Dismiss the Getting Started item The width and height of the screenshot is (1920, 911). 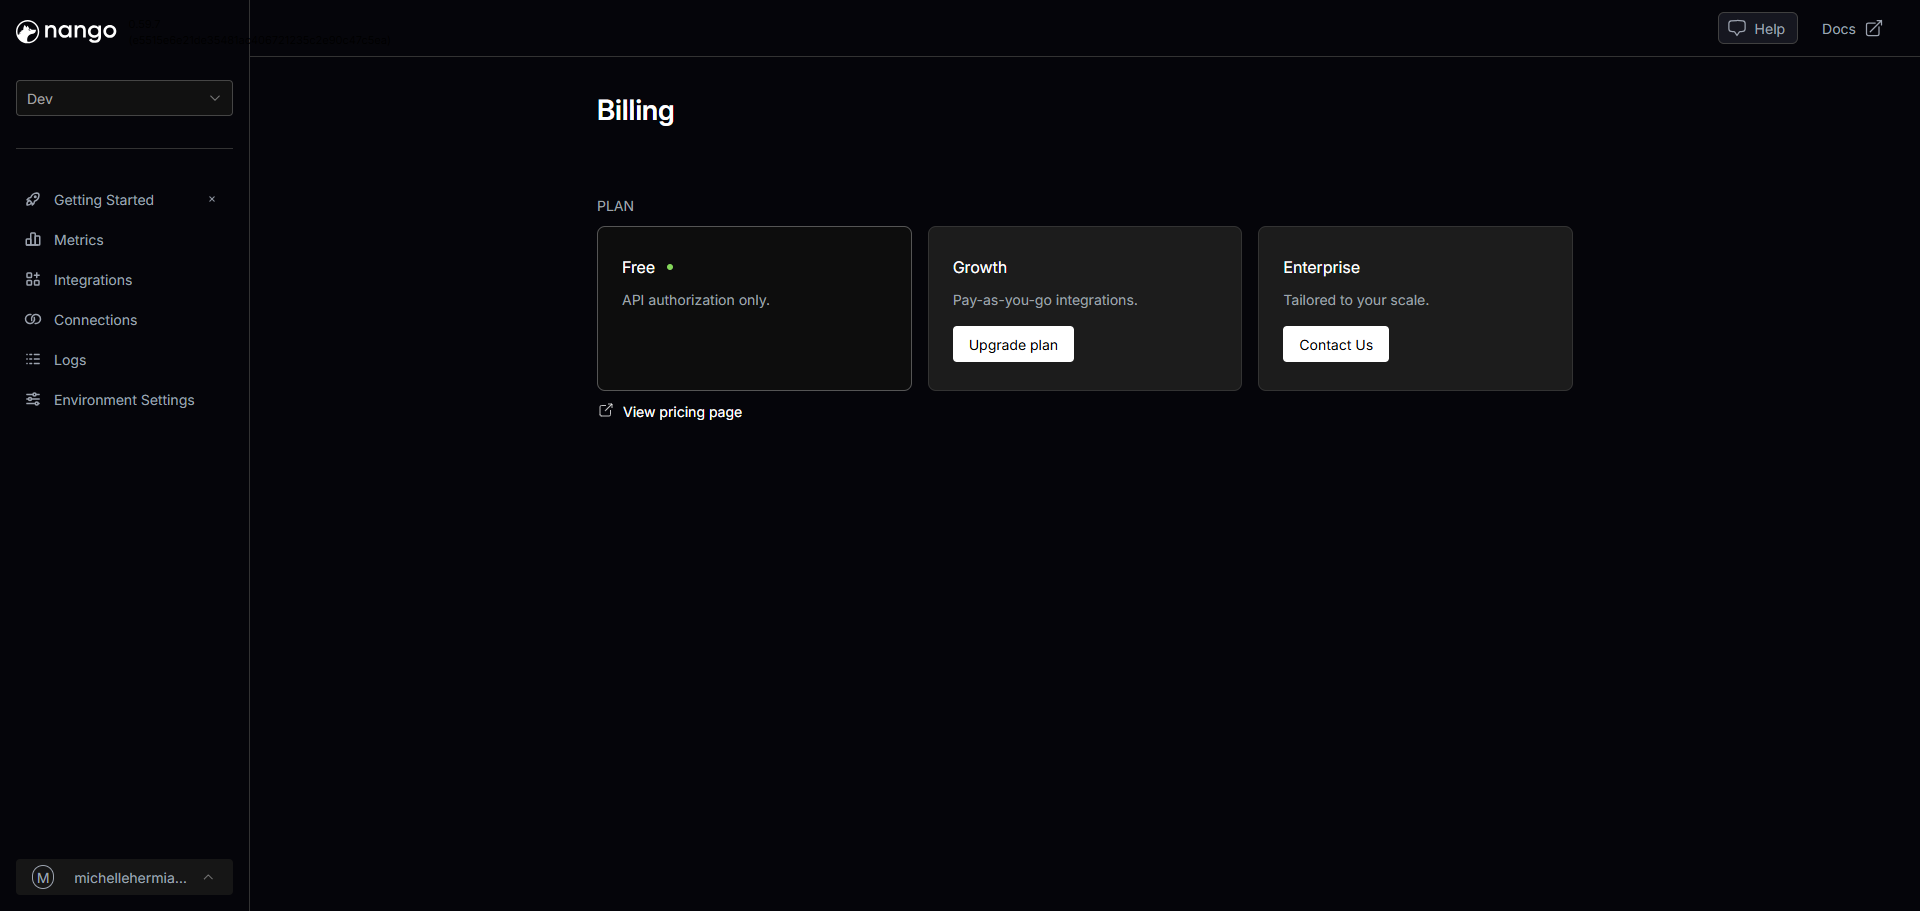click(212, 200)
